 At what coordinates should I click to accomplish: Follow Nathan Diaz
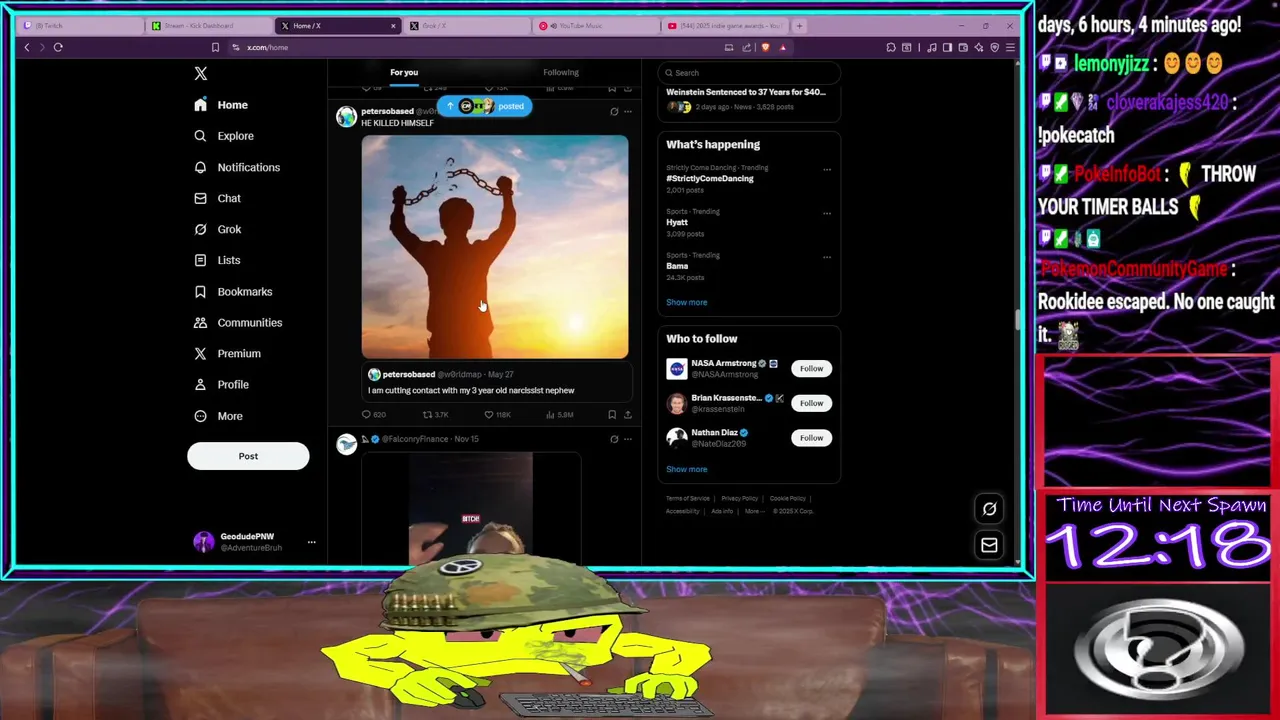coord(811,438)
